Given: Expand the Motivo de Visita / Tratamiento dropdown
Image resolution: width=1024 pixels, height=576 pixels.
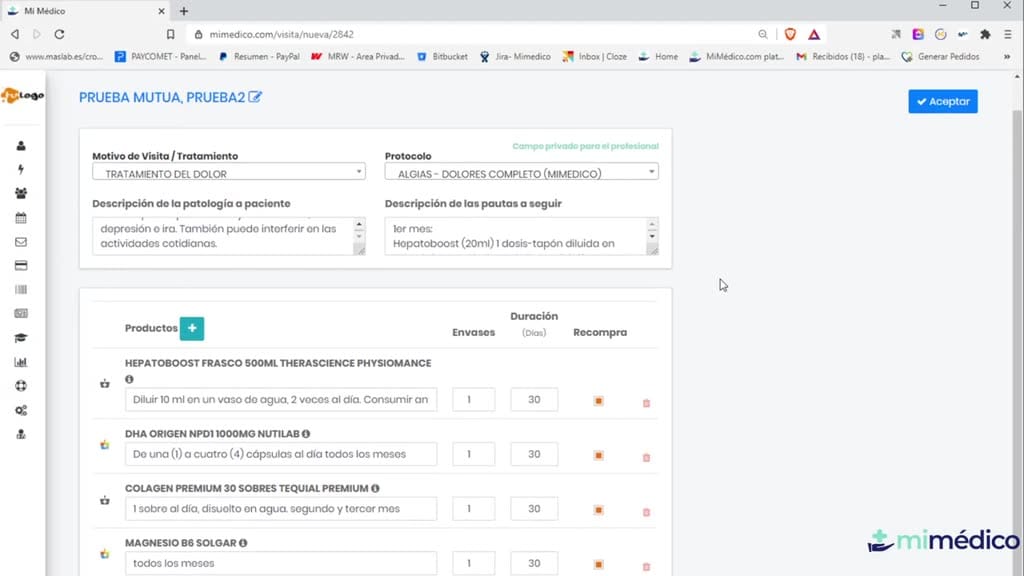Looking at the screenshot, I should (229, 172).
